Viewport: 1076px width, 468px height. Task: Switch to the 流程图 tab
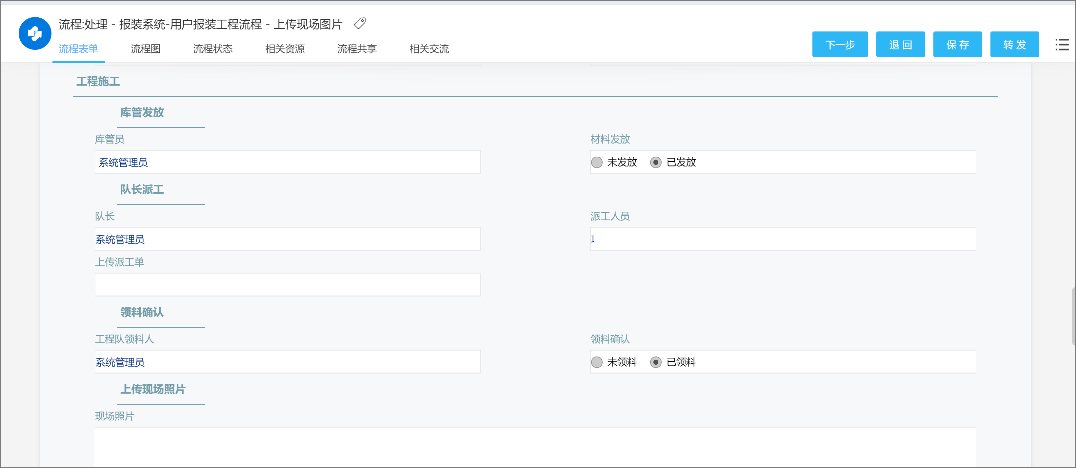pyautogui.click(x=145, y=48)
